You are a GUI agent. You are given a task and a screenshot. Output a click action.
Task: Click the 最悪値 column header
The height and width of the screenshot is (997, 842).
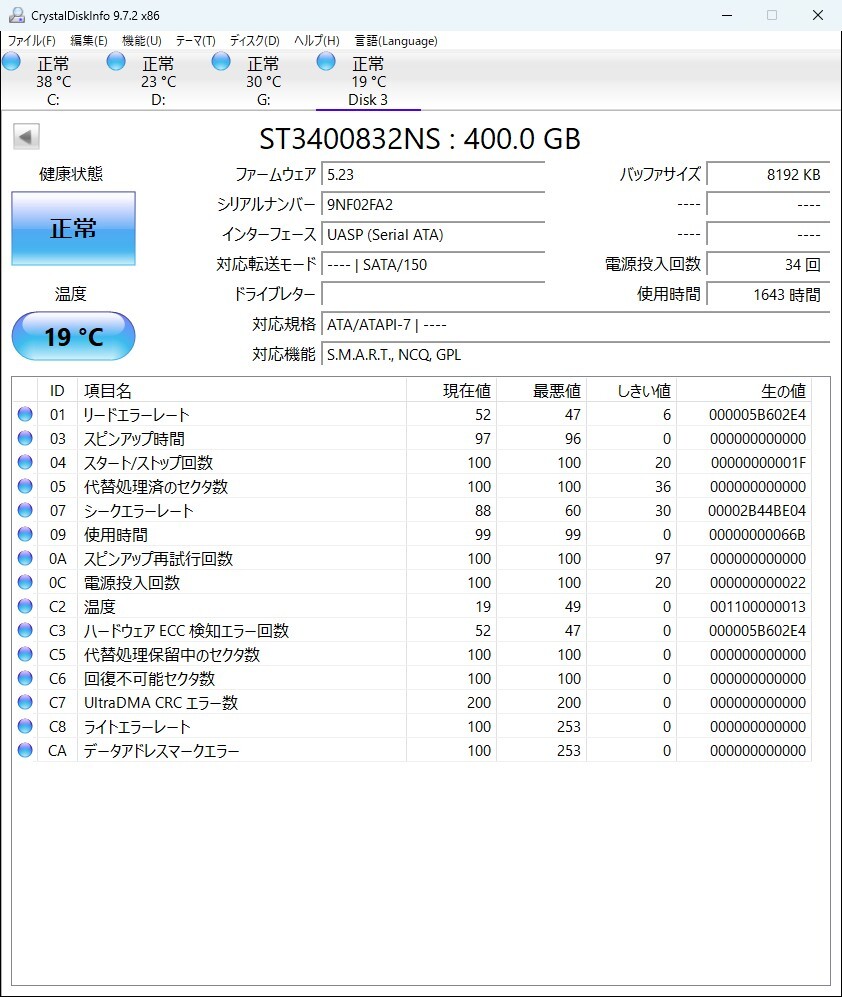pyautogui.click(x=541, y=390)
